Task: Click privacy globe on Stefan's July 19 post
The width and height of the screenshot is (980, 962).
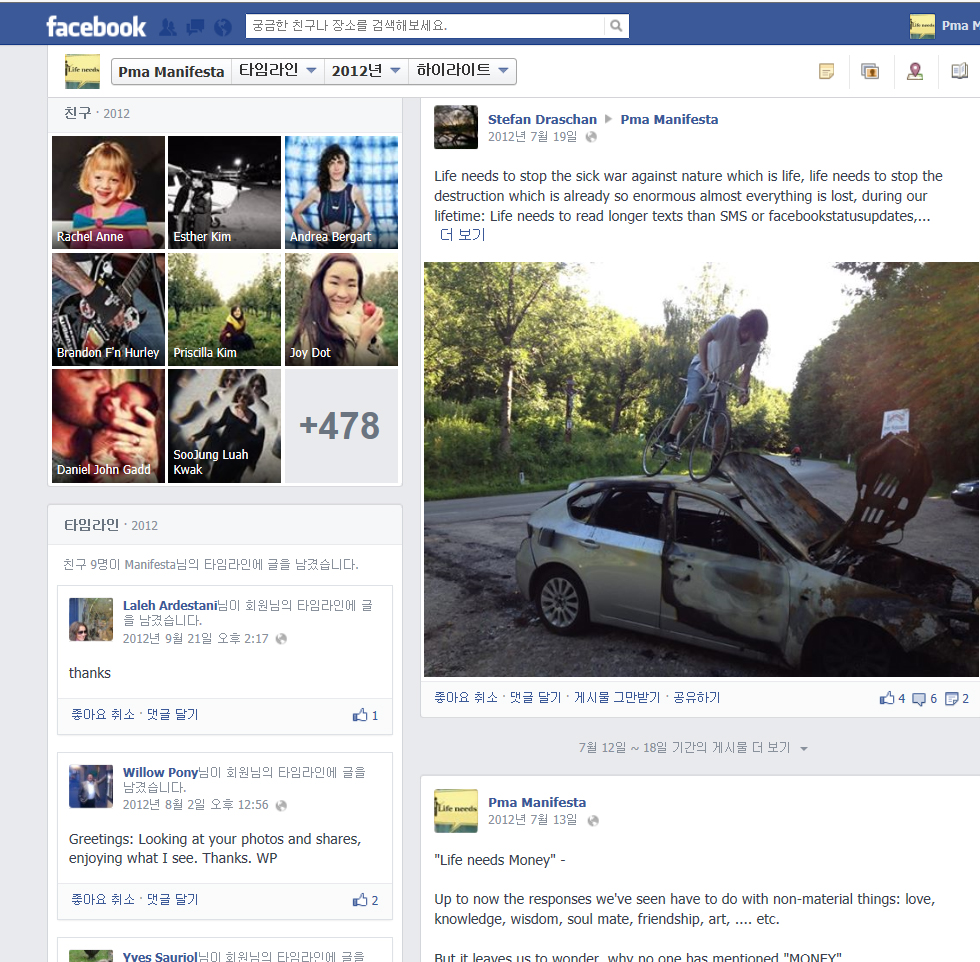Action: click(x=591, y=137)
